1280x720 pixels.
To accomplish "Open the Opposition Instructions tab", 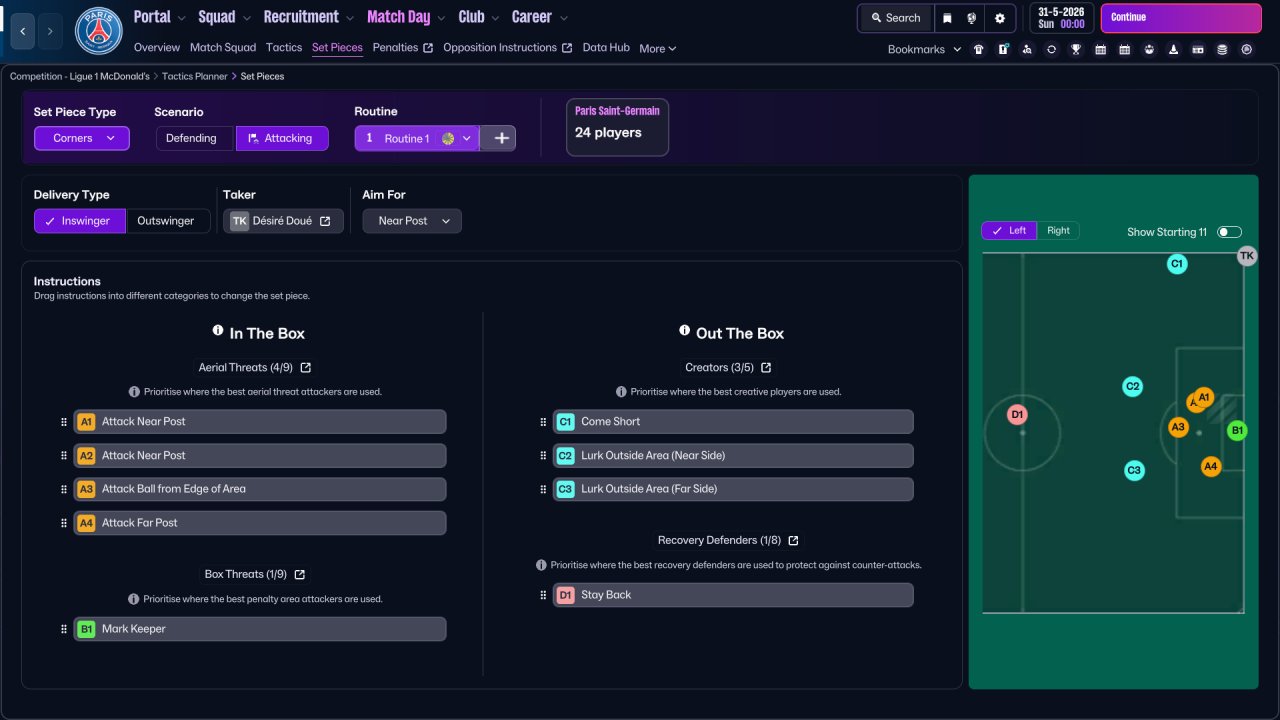I will point(508,47).
